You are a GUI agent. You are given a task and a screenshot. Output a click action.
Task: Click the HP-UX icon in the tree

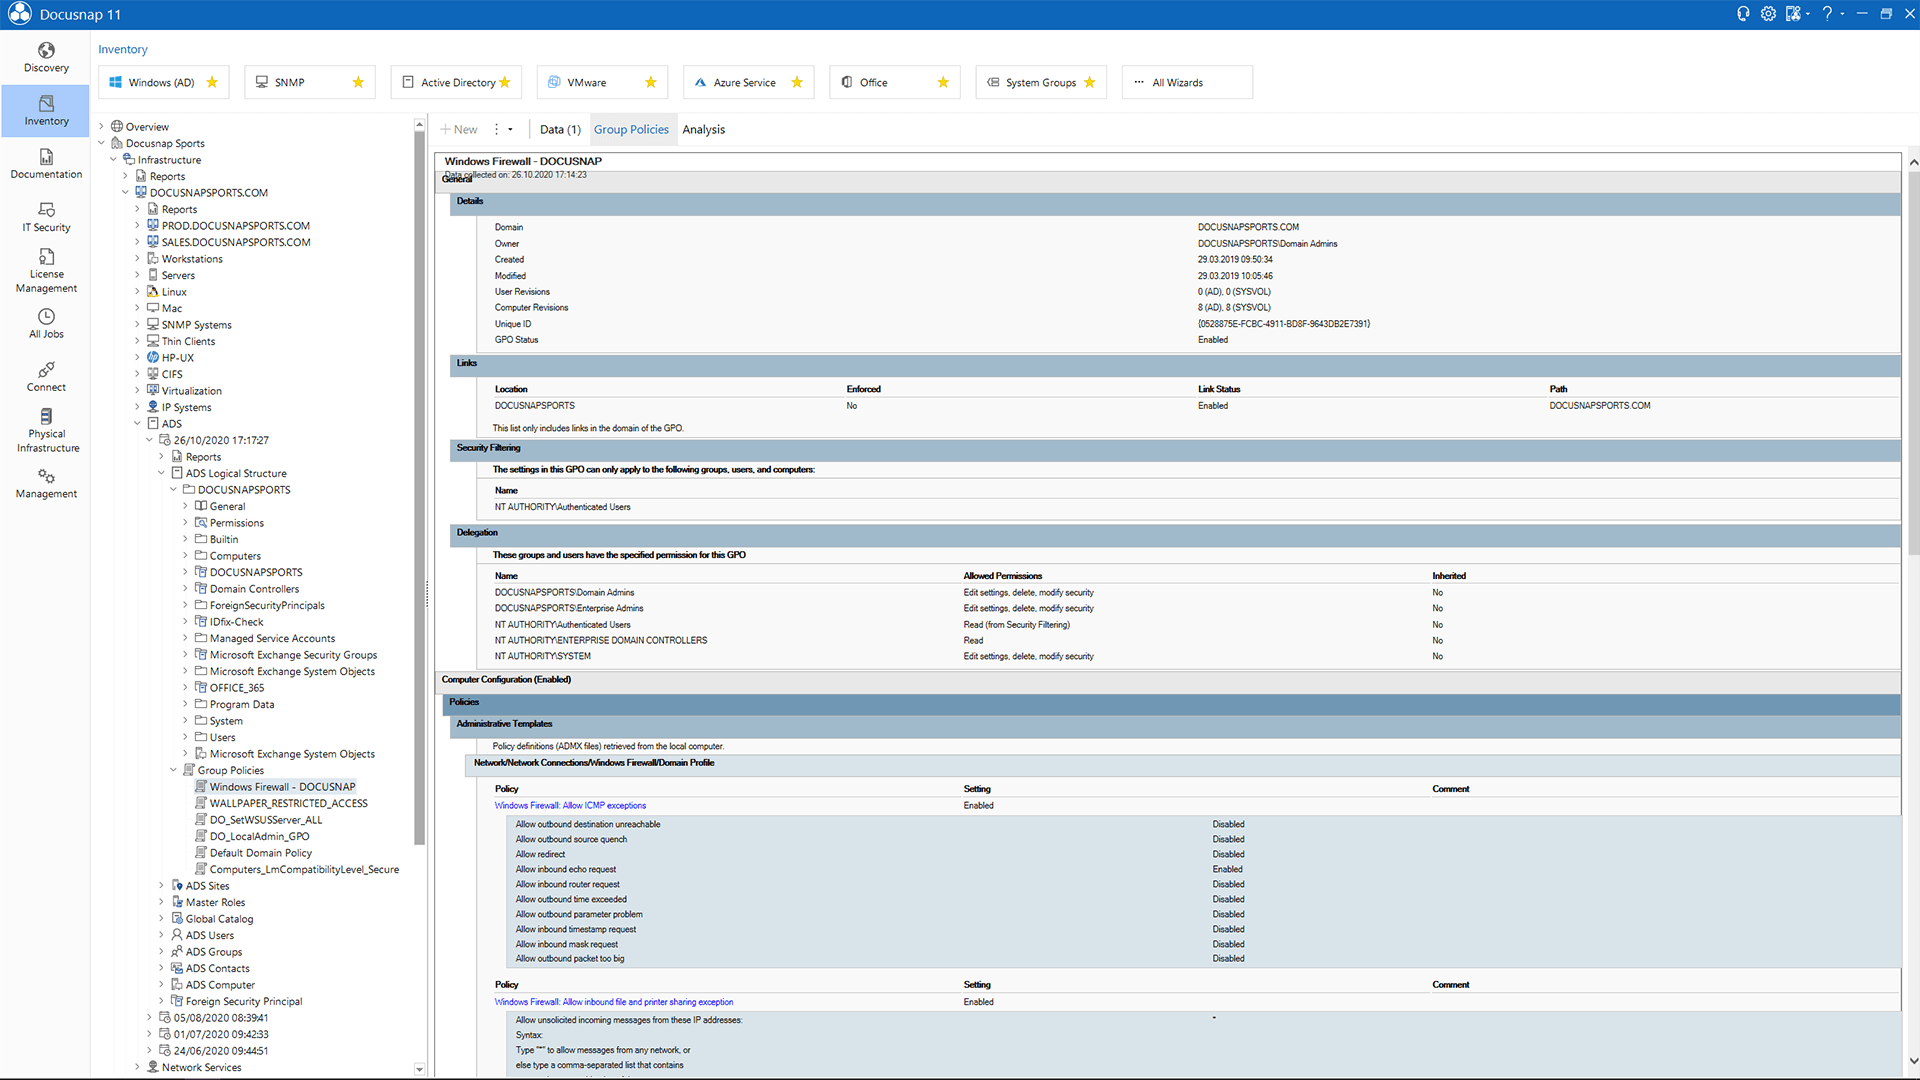click(153, 358)
